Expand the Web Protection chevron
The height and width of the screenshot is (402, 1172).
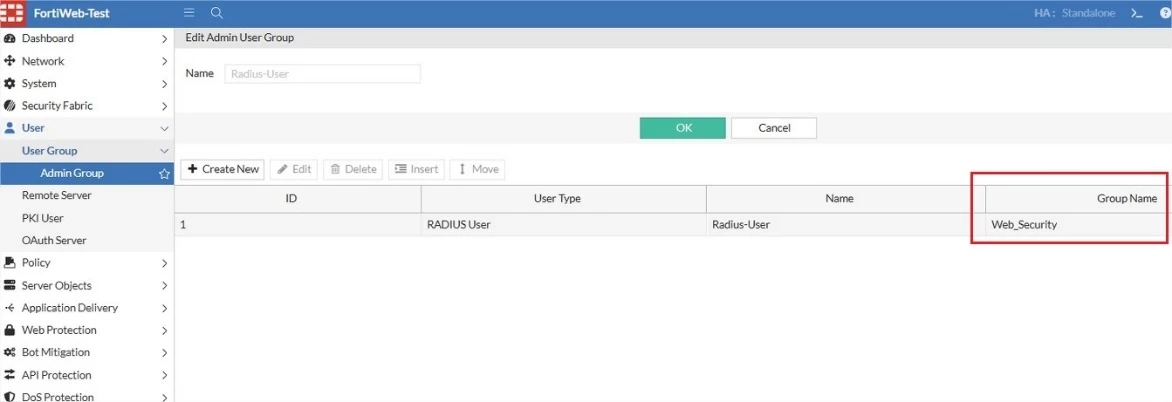[x=164, y=330]
